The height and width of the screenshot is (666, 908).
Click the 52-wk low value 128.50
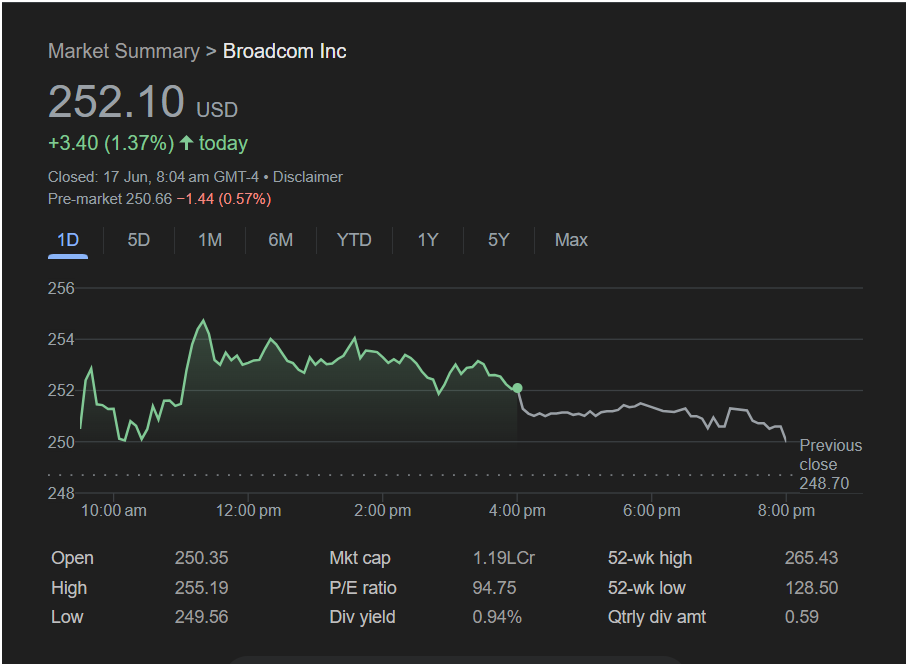pos(811,588)
